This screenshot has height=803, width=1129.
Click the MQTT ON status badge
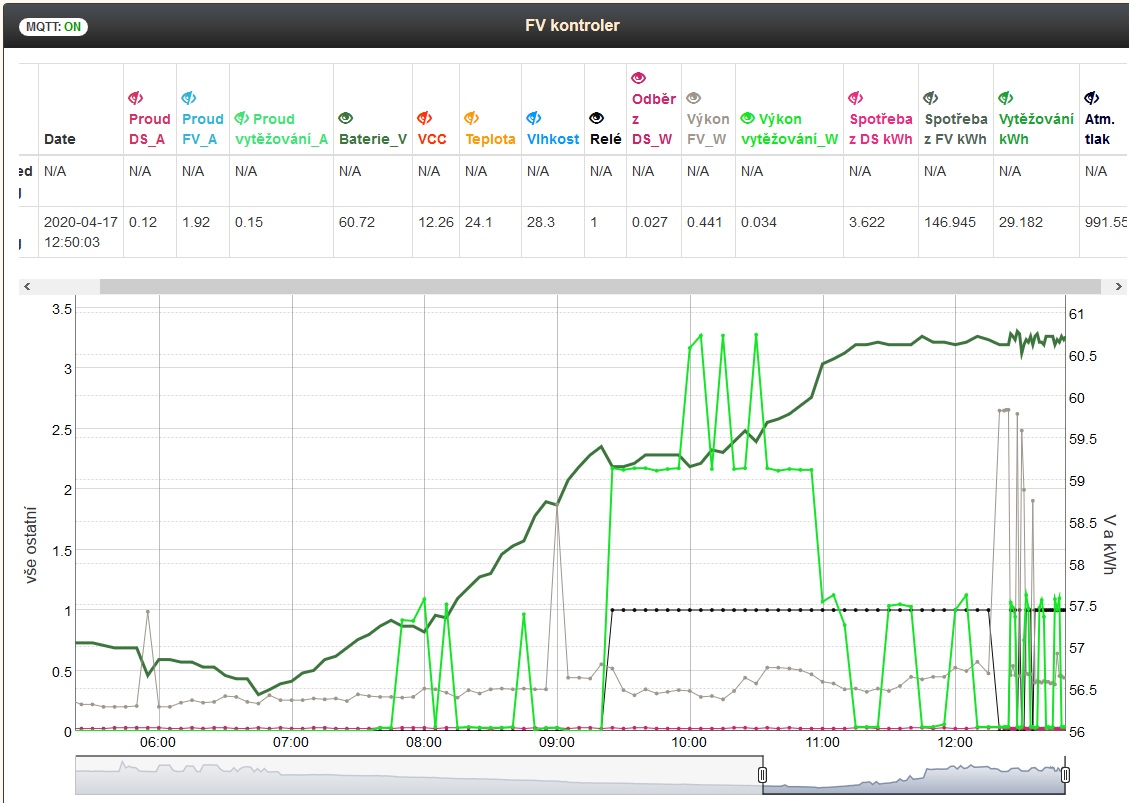53,26
